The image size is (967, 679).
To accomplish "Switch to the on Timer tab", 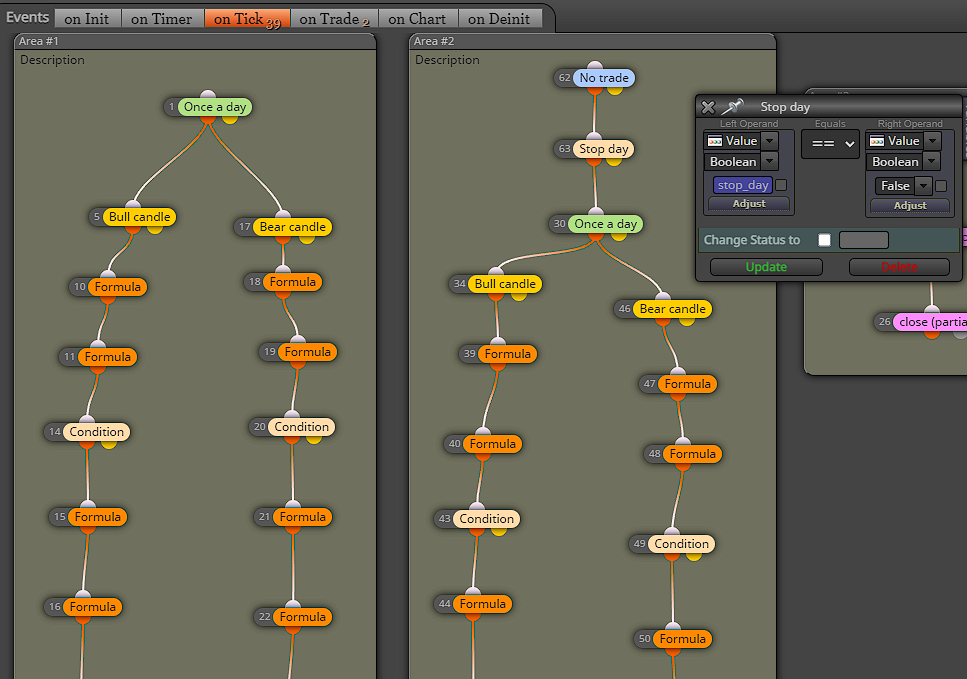I will (x=162, y=19).
